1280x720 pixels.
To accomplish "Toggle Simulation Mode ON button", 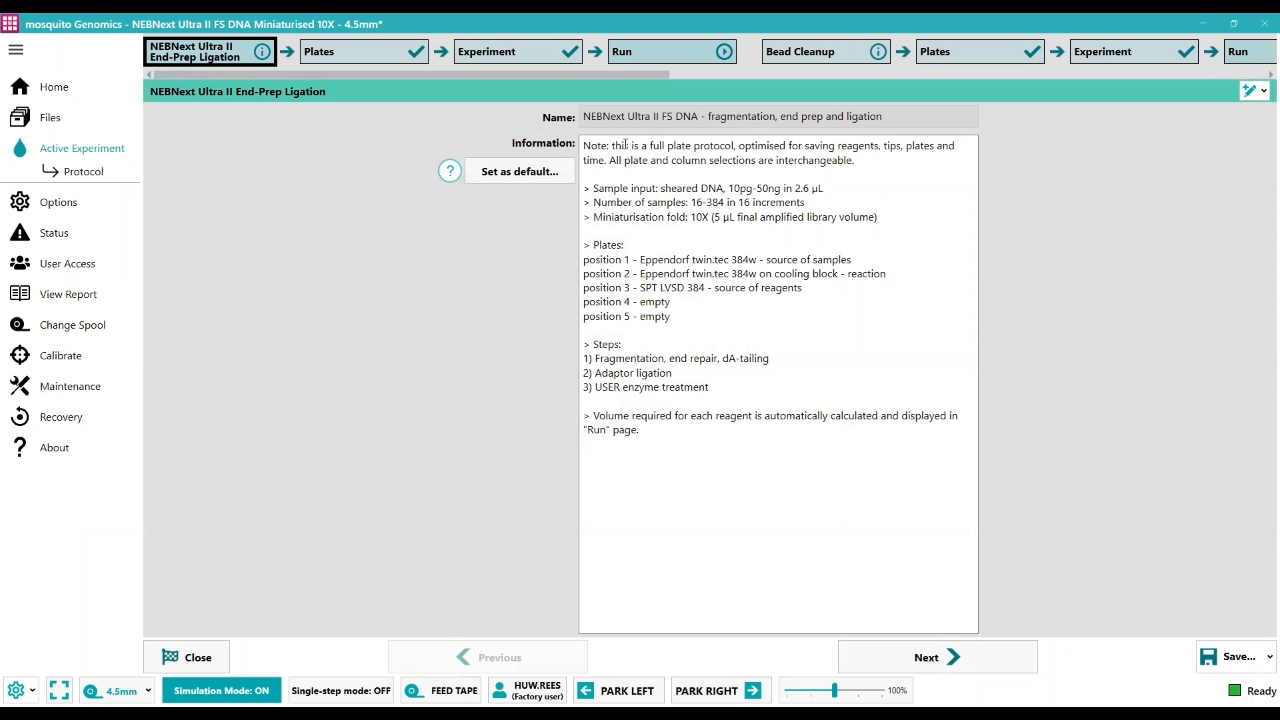I will tap(221, 691).
